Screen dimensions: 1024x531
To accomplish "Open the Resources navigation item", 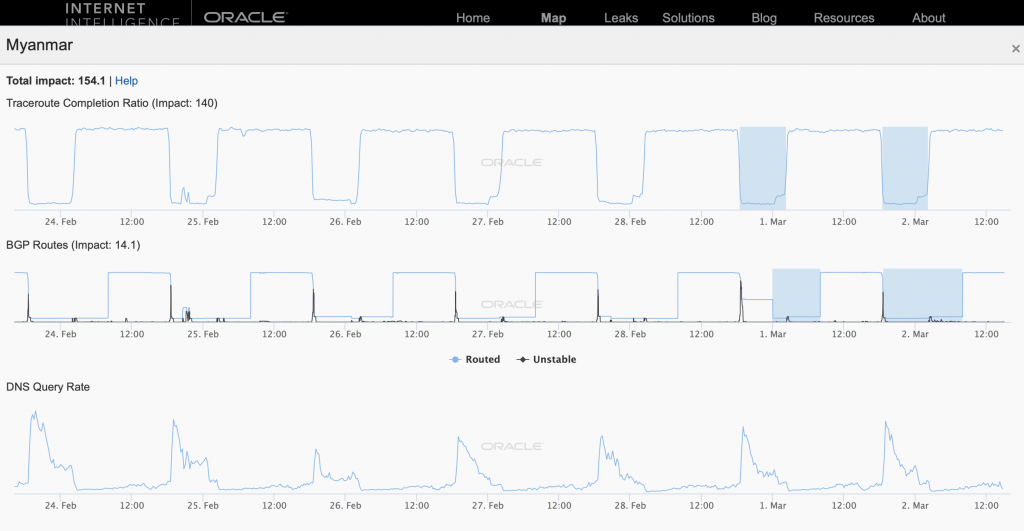I will [x=844, y=18].
